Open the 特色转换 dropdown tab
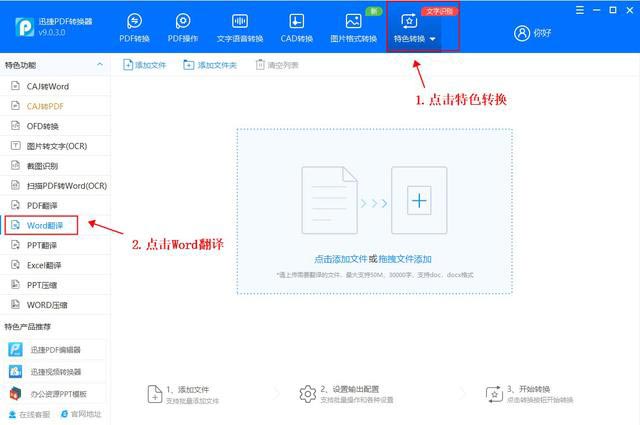The image size is (640, 425). (x=414, y=27)
